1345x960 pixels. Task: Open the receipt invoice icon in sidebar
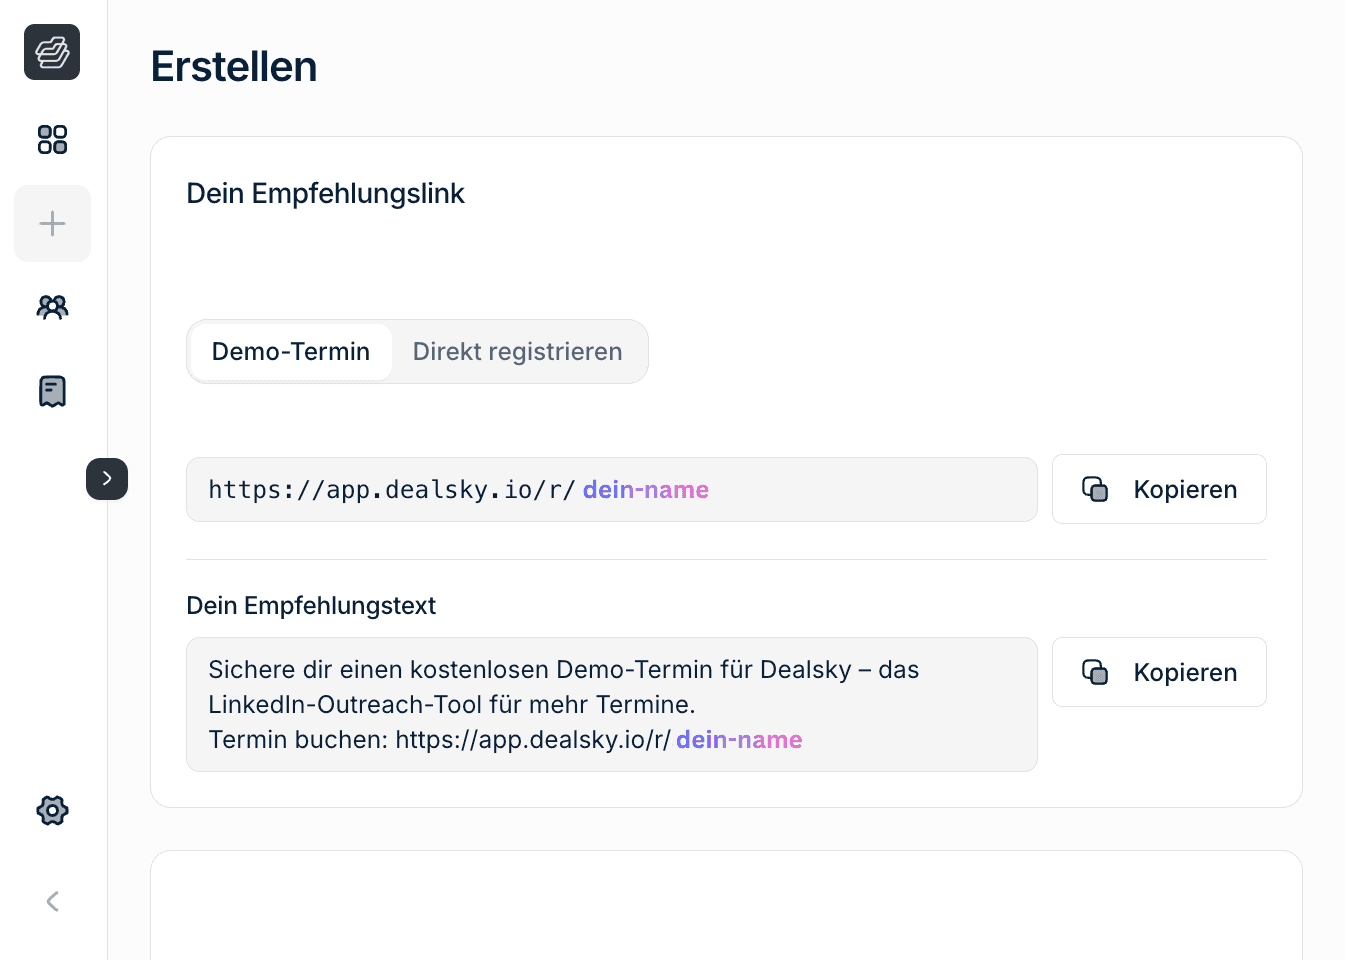(x=52, y=391)
